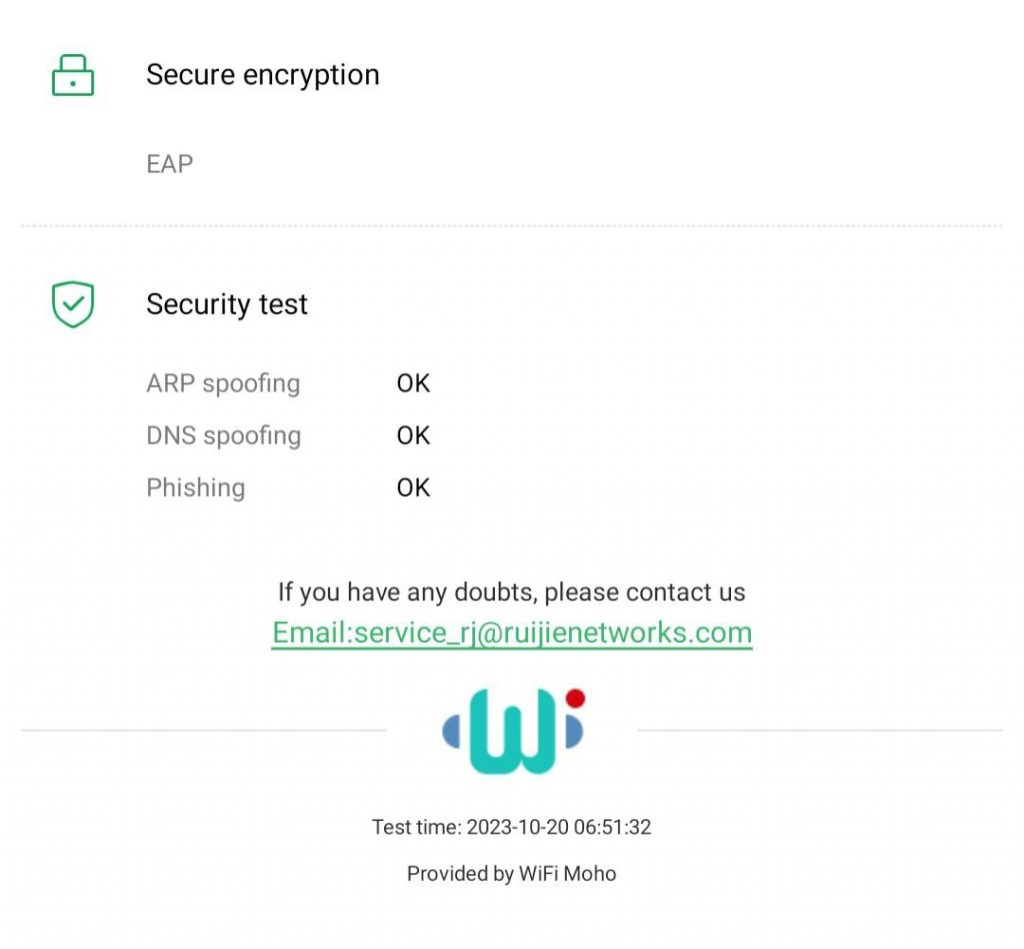Click the ARP spoofing label
The width and height of the screenshot is (1024, 949).
(x=223, y=383)
